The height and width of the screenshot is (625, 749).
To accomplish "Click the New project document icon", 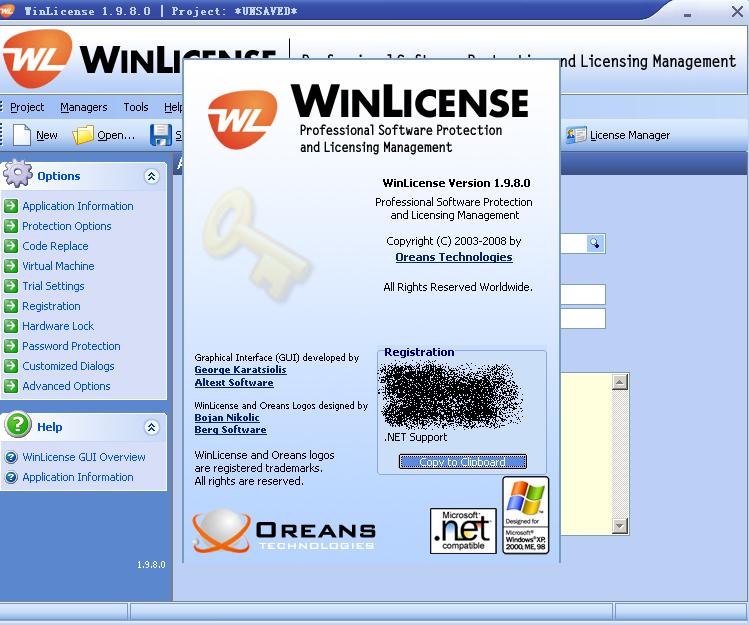I will pos(22,135).
